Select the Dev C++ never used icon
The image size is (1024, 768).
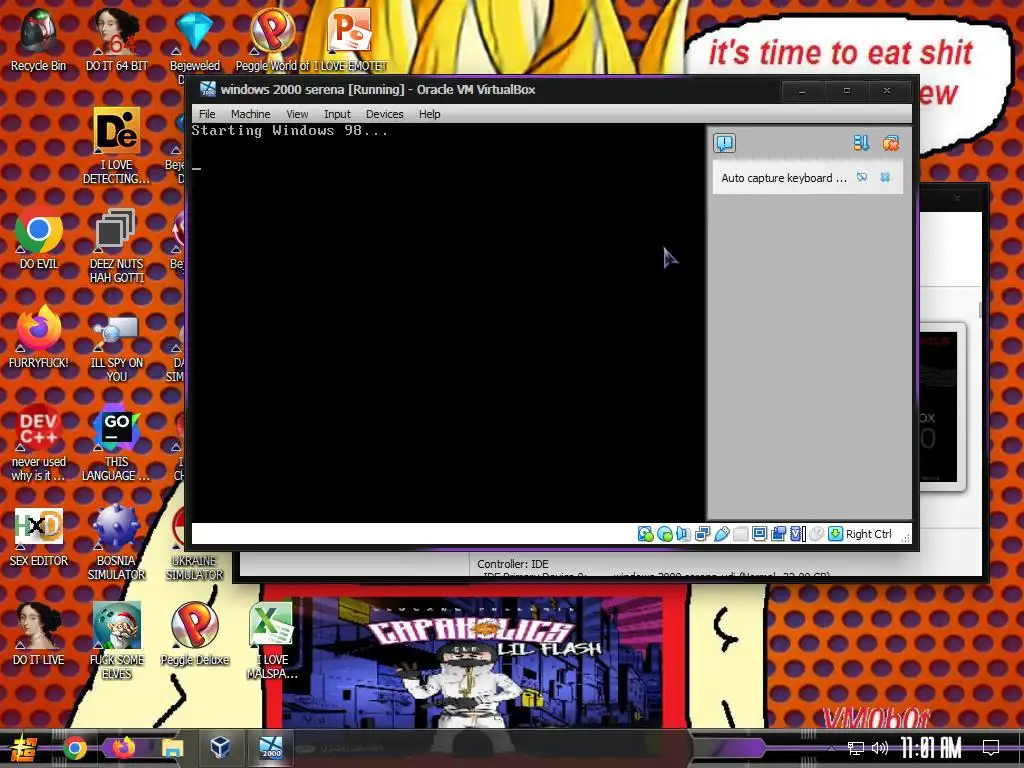point(39,443)
